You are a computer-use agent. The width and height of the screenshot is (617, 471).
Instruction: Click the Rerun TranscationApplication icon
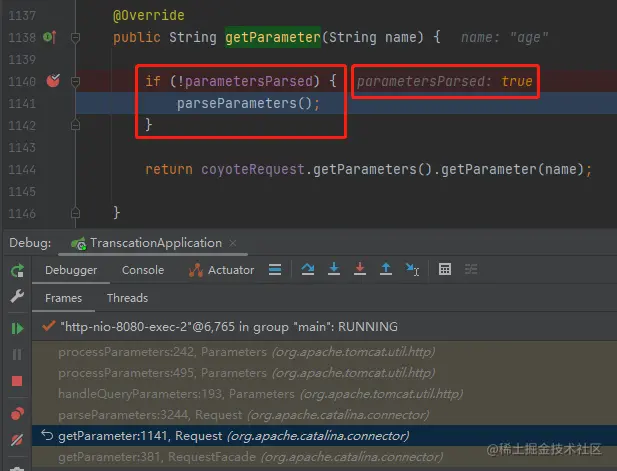click(x=17, y=271)
